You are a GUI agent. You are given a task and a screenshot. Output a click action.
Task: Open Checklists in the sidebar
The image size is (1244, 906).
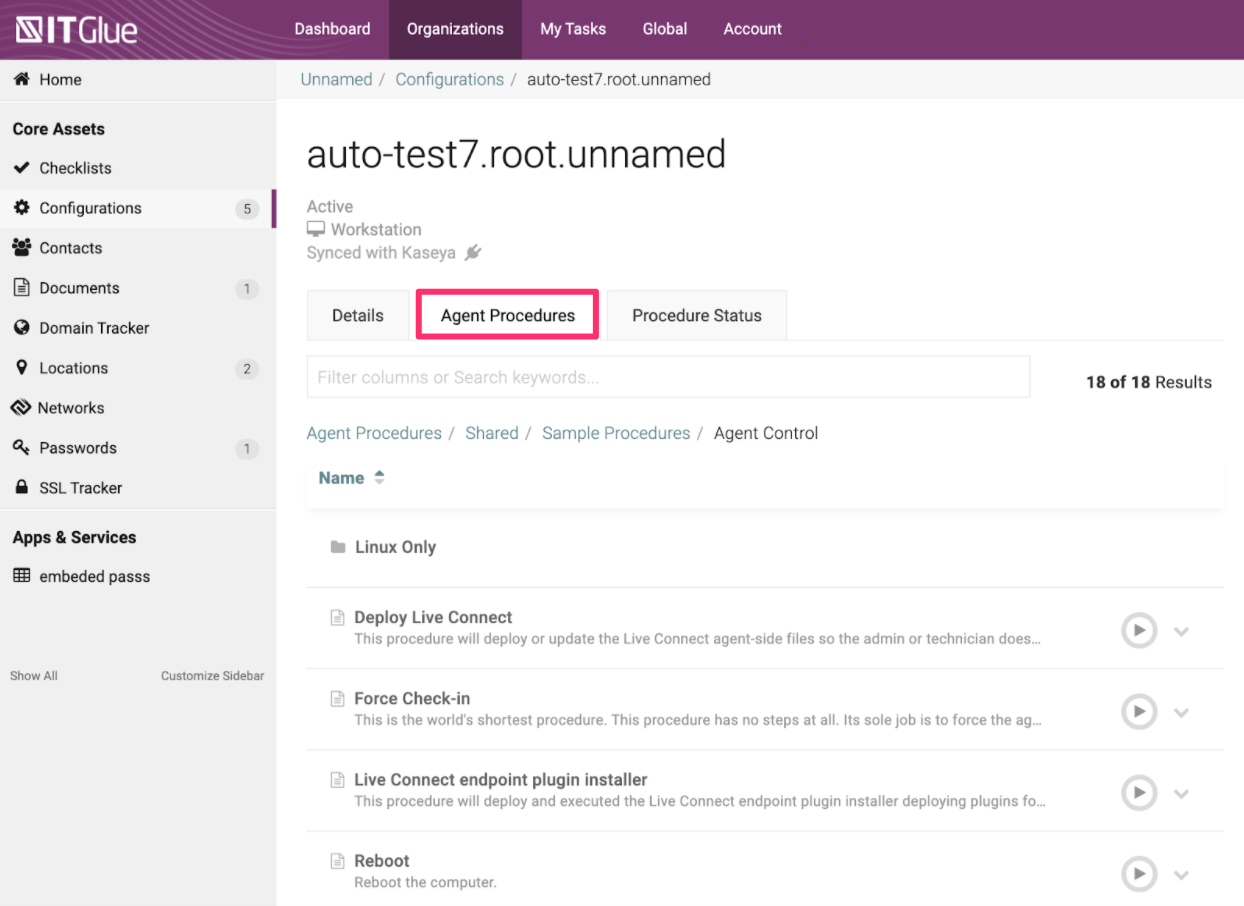[x=76, y=168]
